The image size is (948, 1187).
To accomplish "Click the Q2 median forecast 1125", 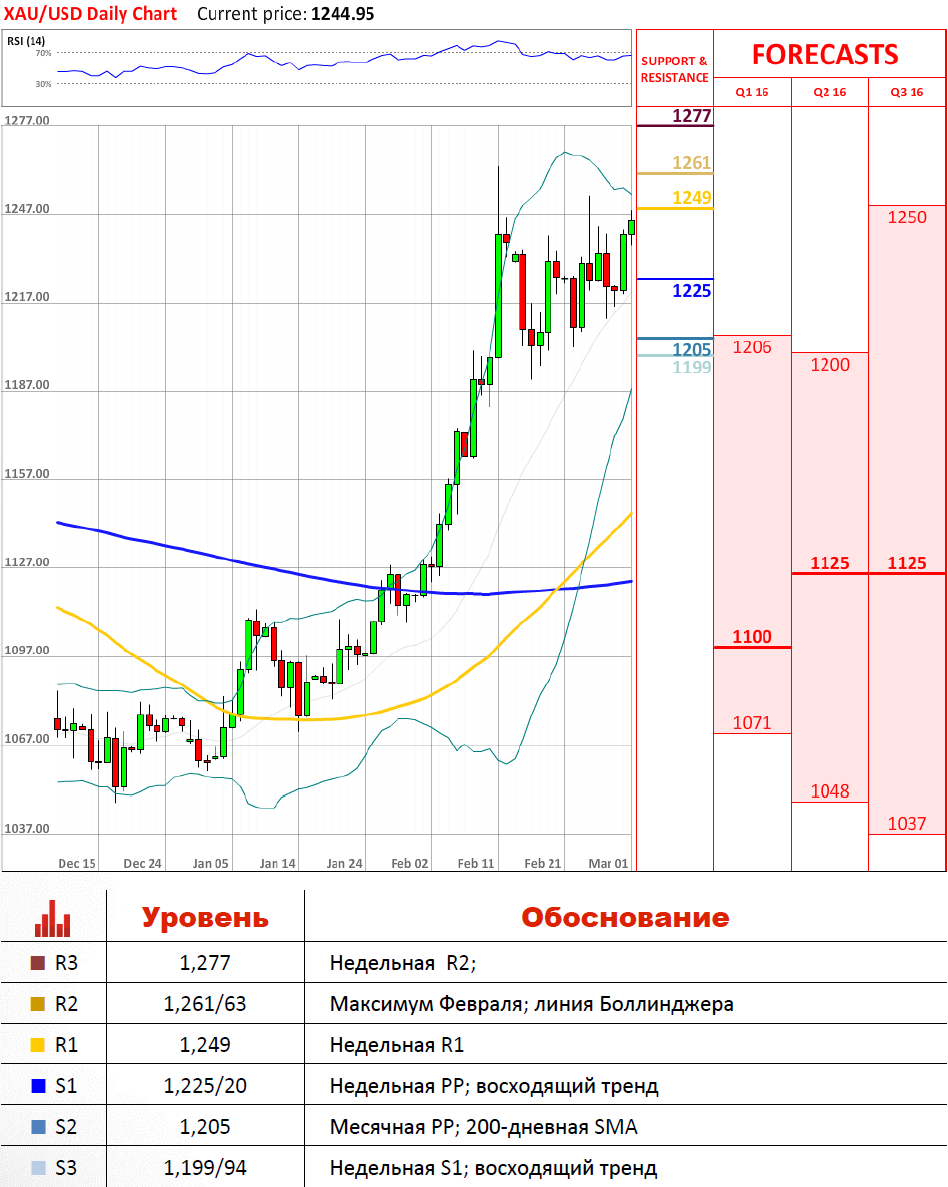I will 830,563.
